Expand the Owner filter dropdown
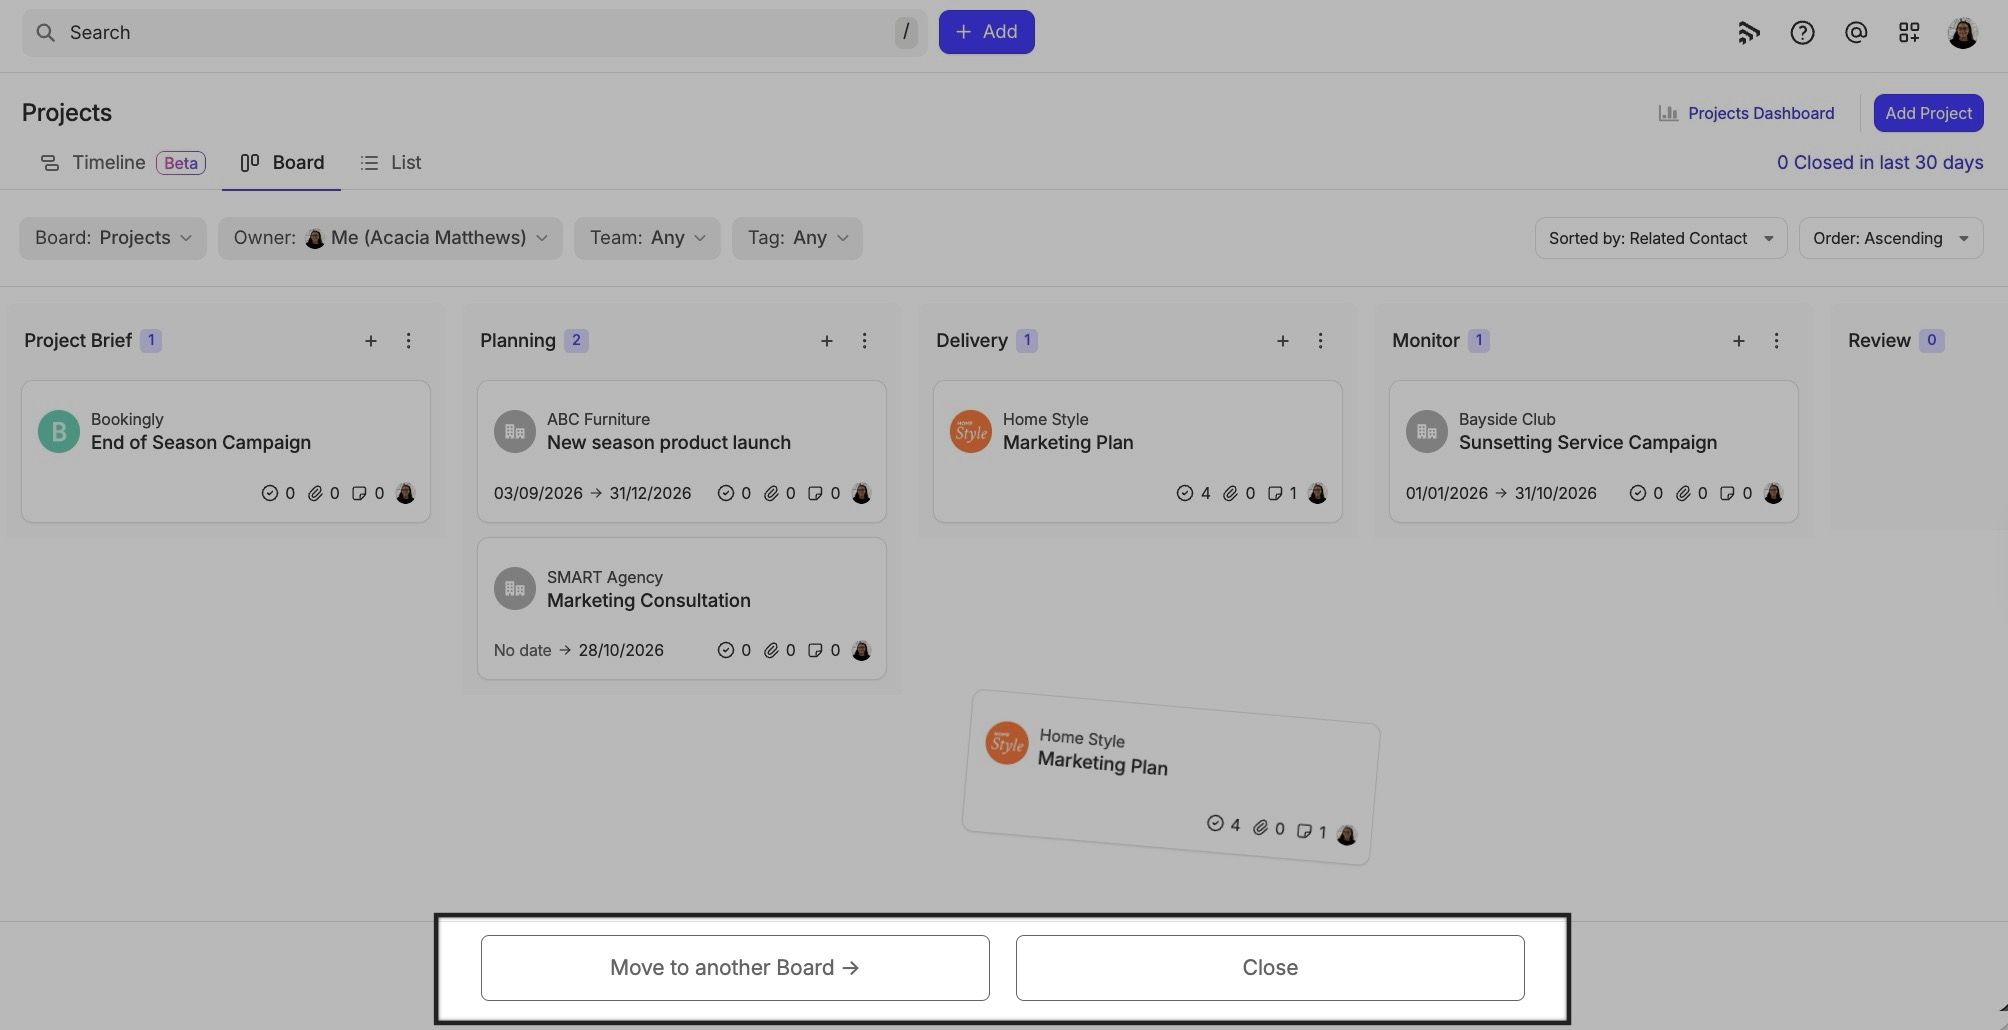Image resolution: width=2008 pixels, height=1030 pixels. [390, 238]
